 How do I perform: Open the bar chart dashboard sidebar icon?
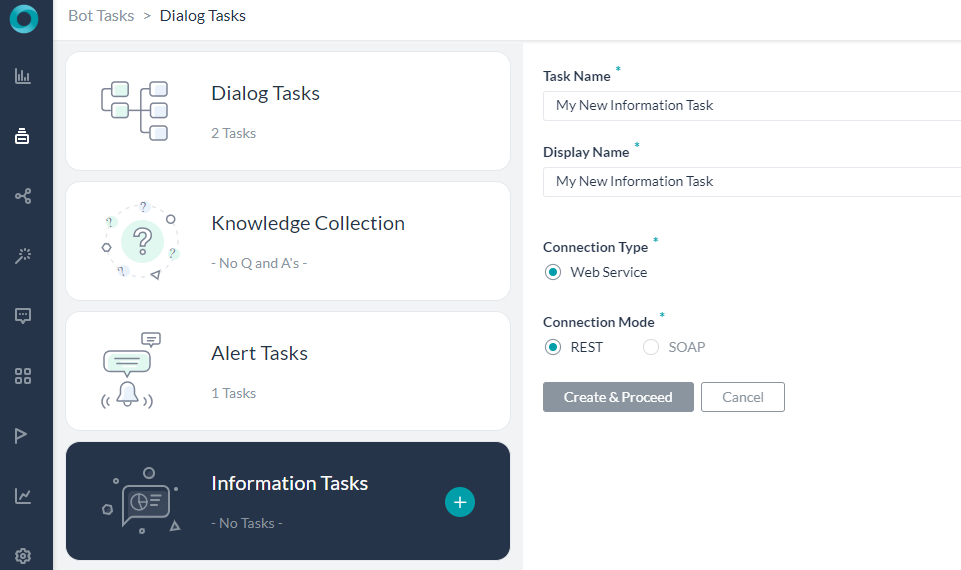23,76
